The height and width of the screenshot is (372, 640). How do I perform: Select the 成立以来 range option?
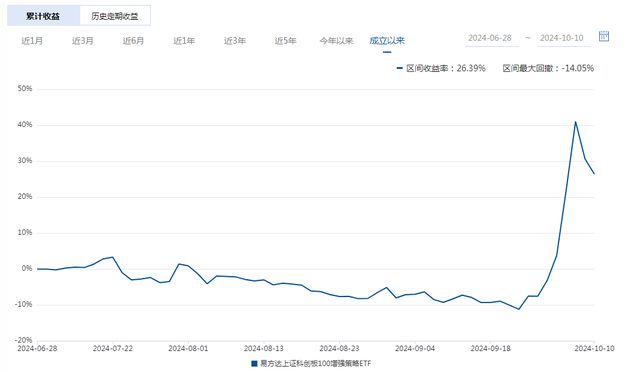tap(387, 41)
